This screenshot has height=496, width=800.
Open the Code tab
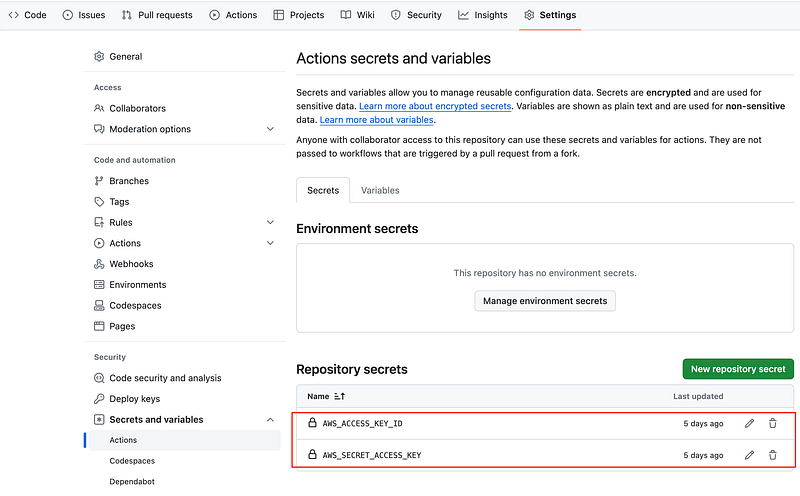point(28,15)
